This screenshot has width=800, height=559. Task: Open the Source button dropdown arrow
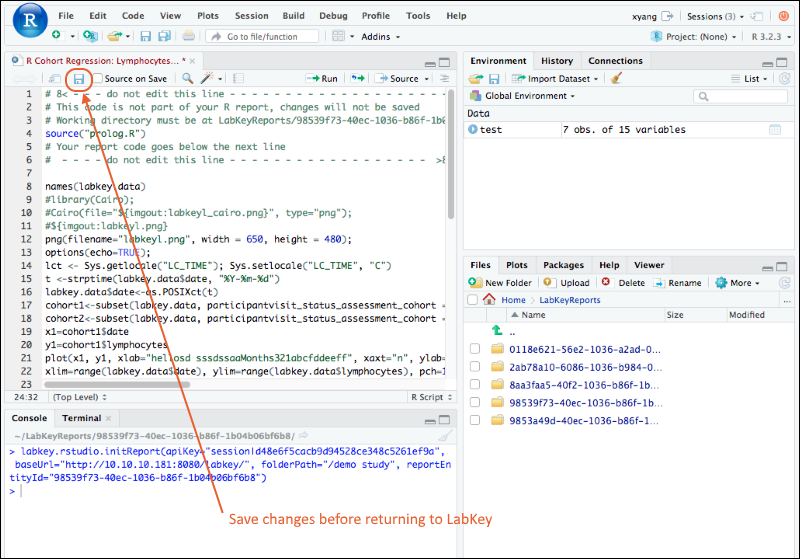point(427,79)
